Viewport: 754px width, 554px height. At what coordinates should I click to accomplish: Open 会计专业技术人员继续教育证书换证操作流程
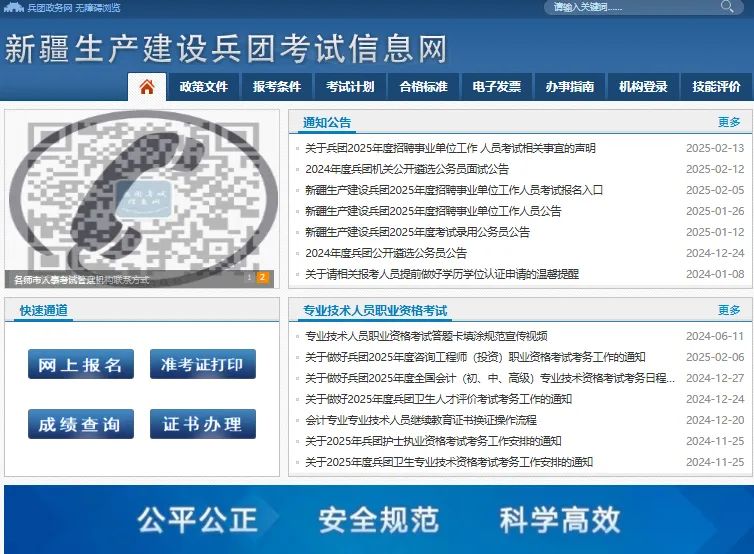click(x=421, y=420)
